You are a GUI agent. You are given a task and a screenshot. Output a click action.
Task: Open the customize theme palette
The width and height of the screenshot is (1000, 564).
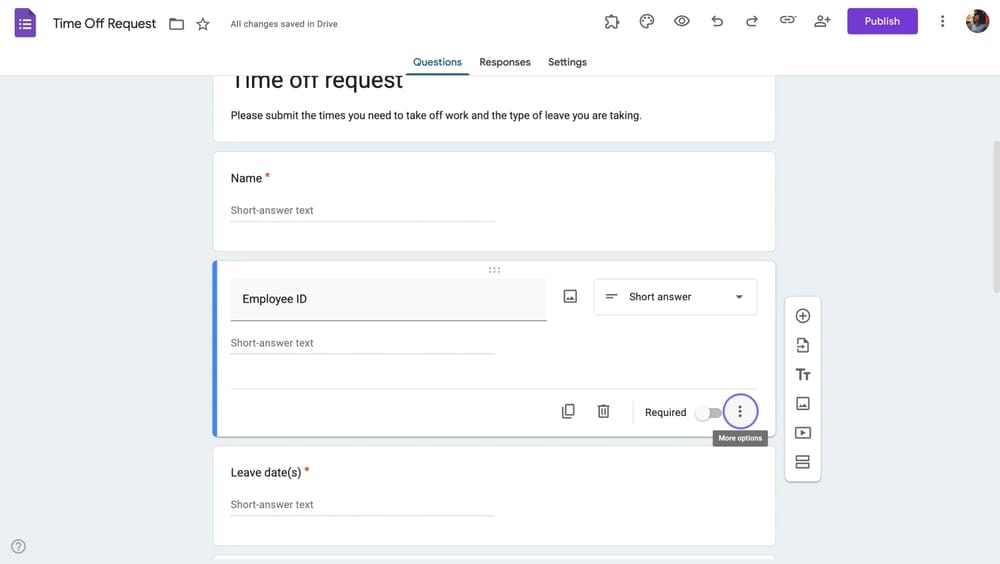coord(647,22)
